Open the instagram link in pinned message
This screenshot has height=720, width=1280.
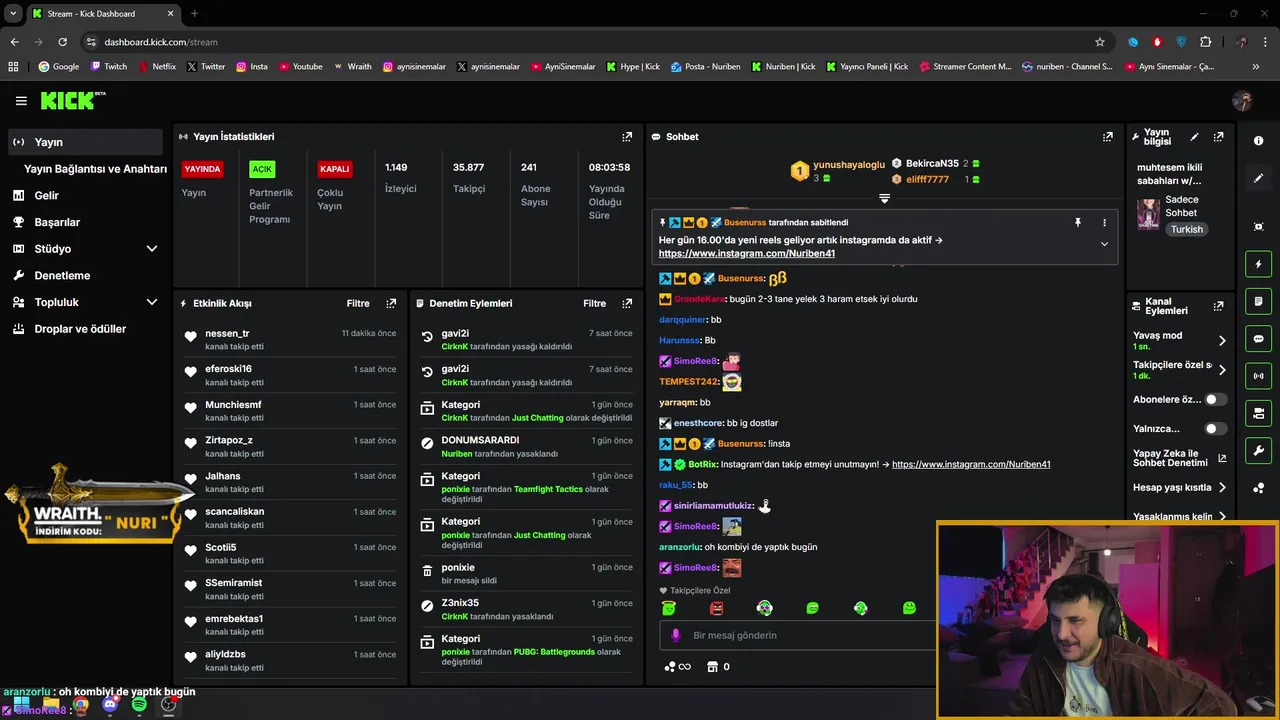746,254
